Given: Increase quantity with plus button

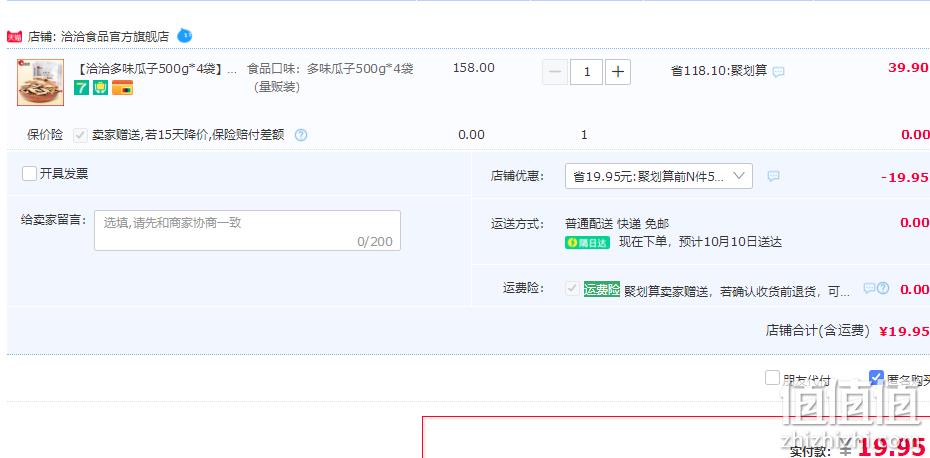Looking at the screenshot, I should (617, 72).
